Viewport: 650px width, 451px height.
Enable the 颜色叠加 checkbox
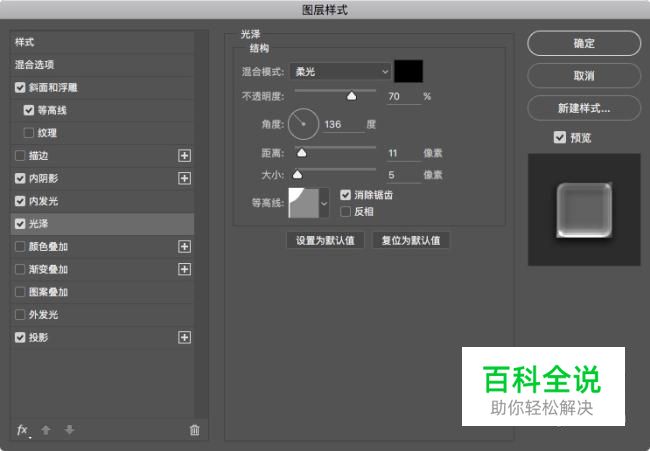[x=20, y=247]
